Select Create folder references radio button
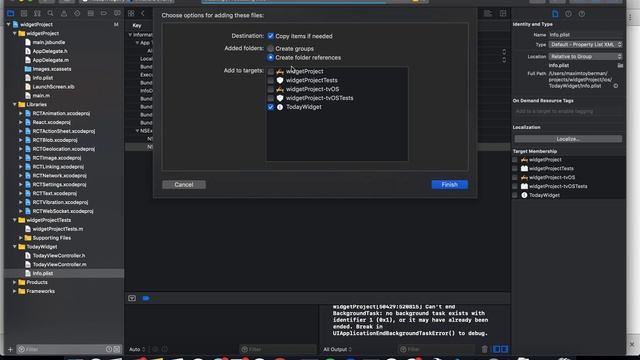Screen dimensions: 640x360 point(271,58)
